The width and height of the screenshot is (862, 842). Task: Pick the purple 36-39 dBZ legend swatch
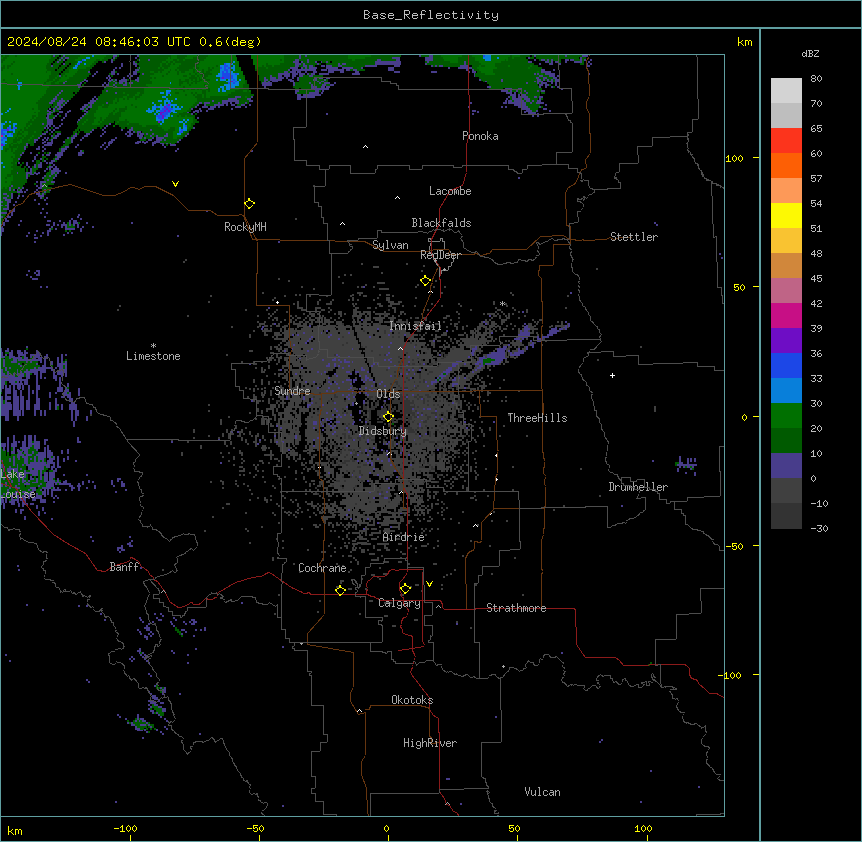(786, 341)
